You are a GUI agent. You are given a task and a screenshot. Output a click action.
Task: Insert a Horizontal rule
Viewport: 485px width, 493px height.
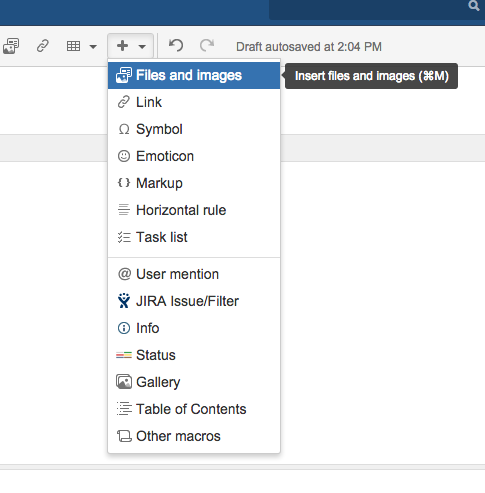point(194,210)
